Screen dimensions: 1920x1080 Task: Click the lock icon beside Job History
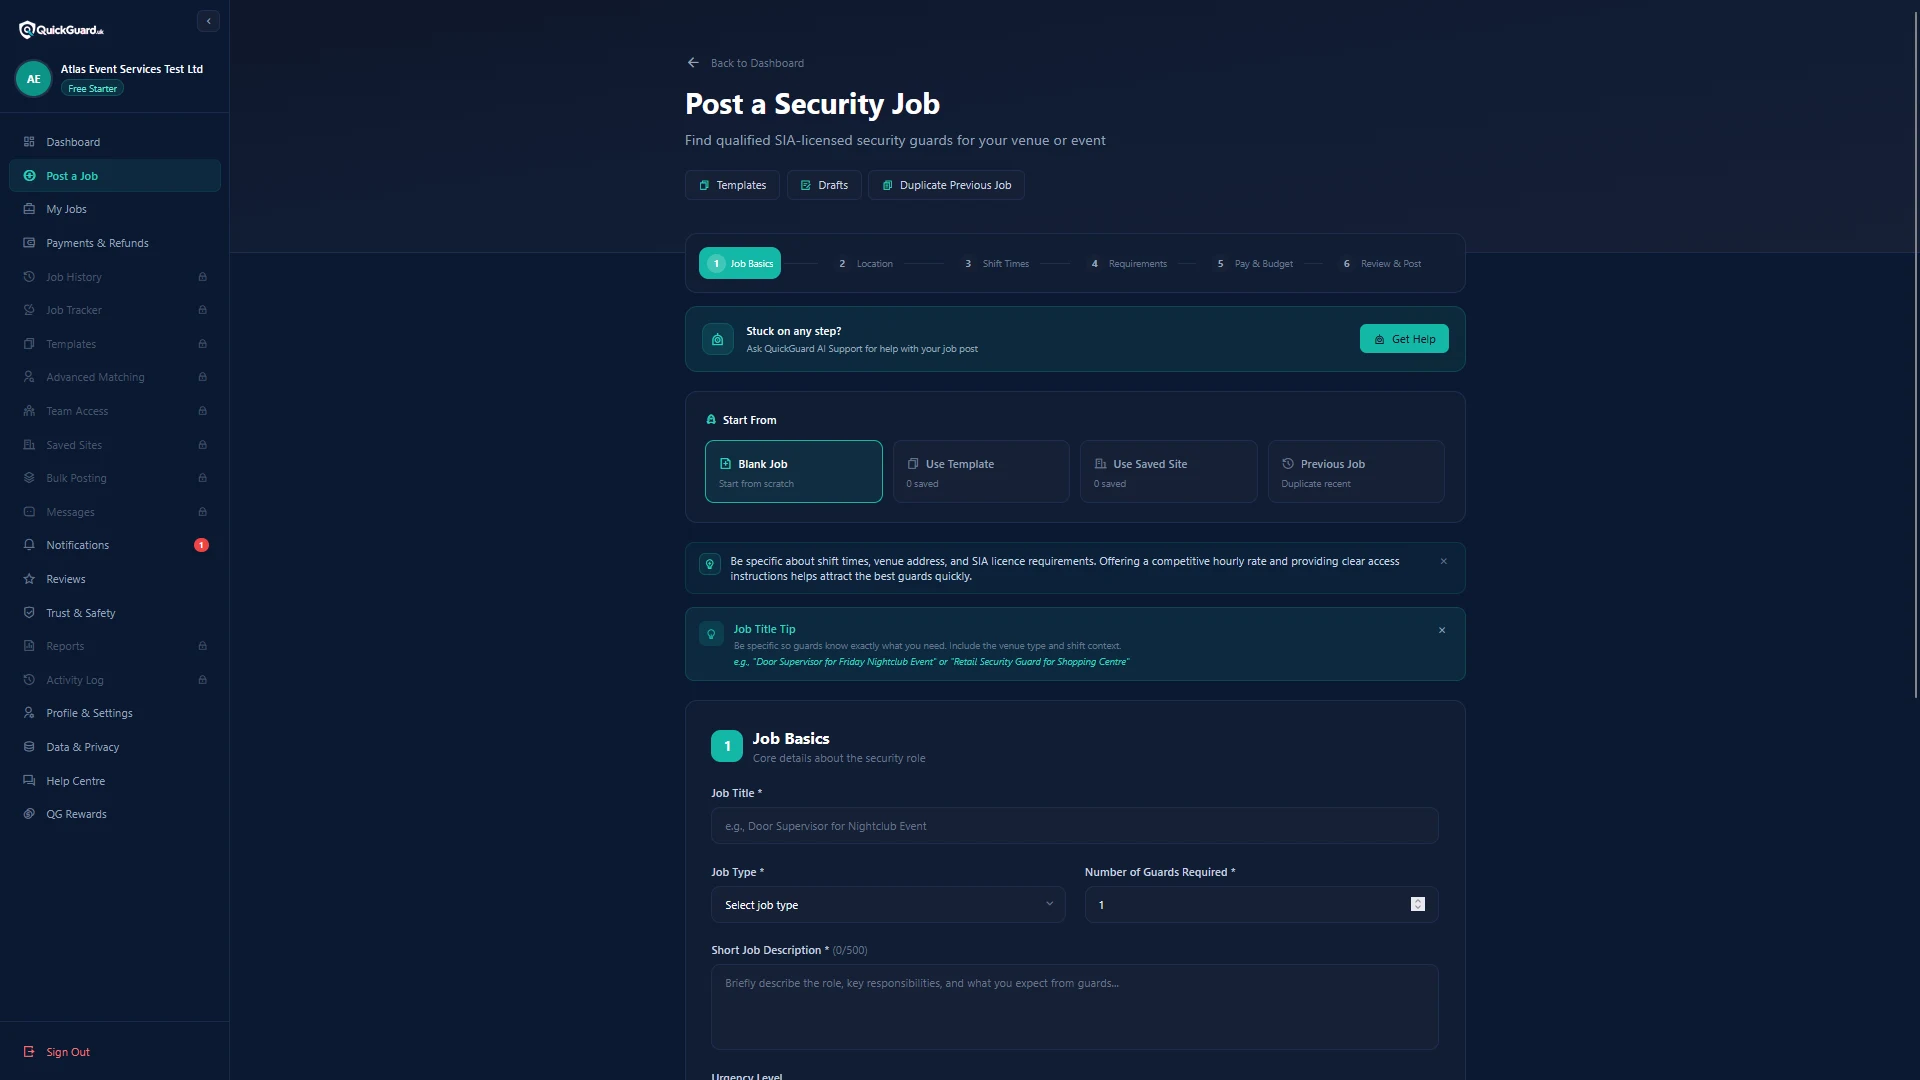point(202,277)
